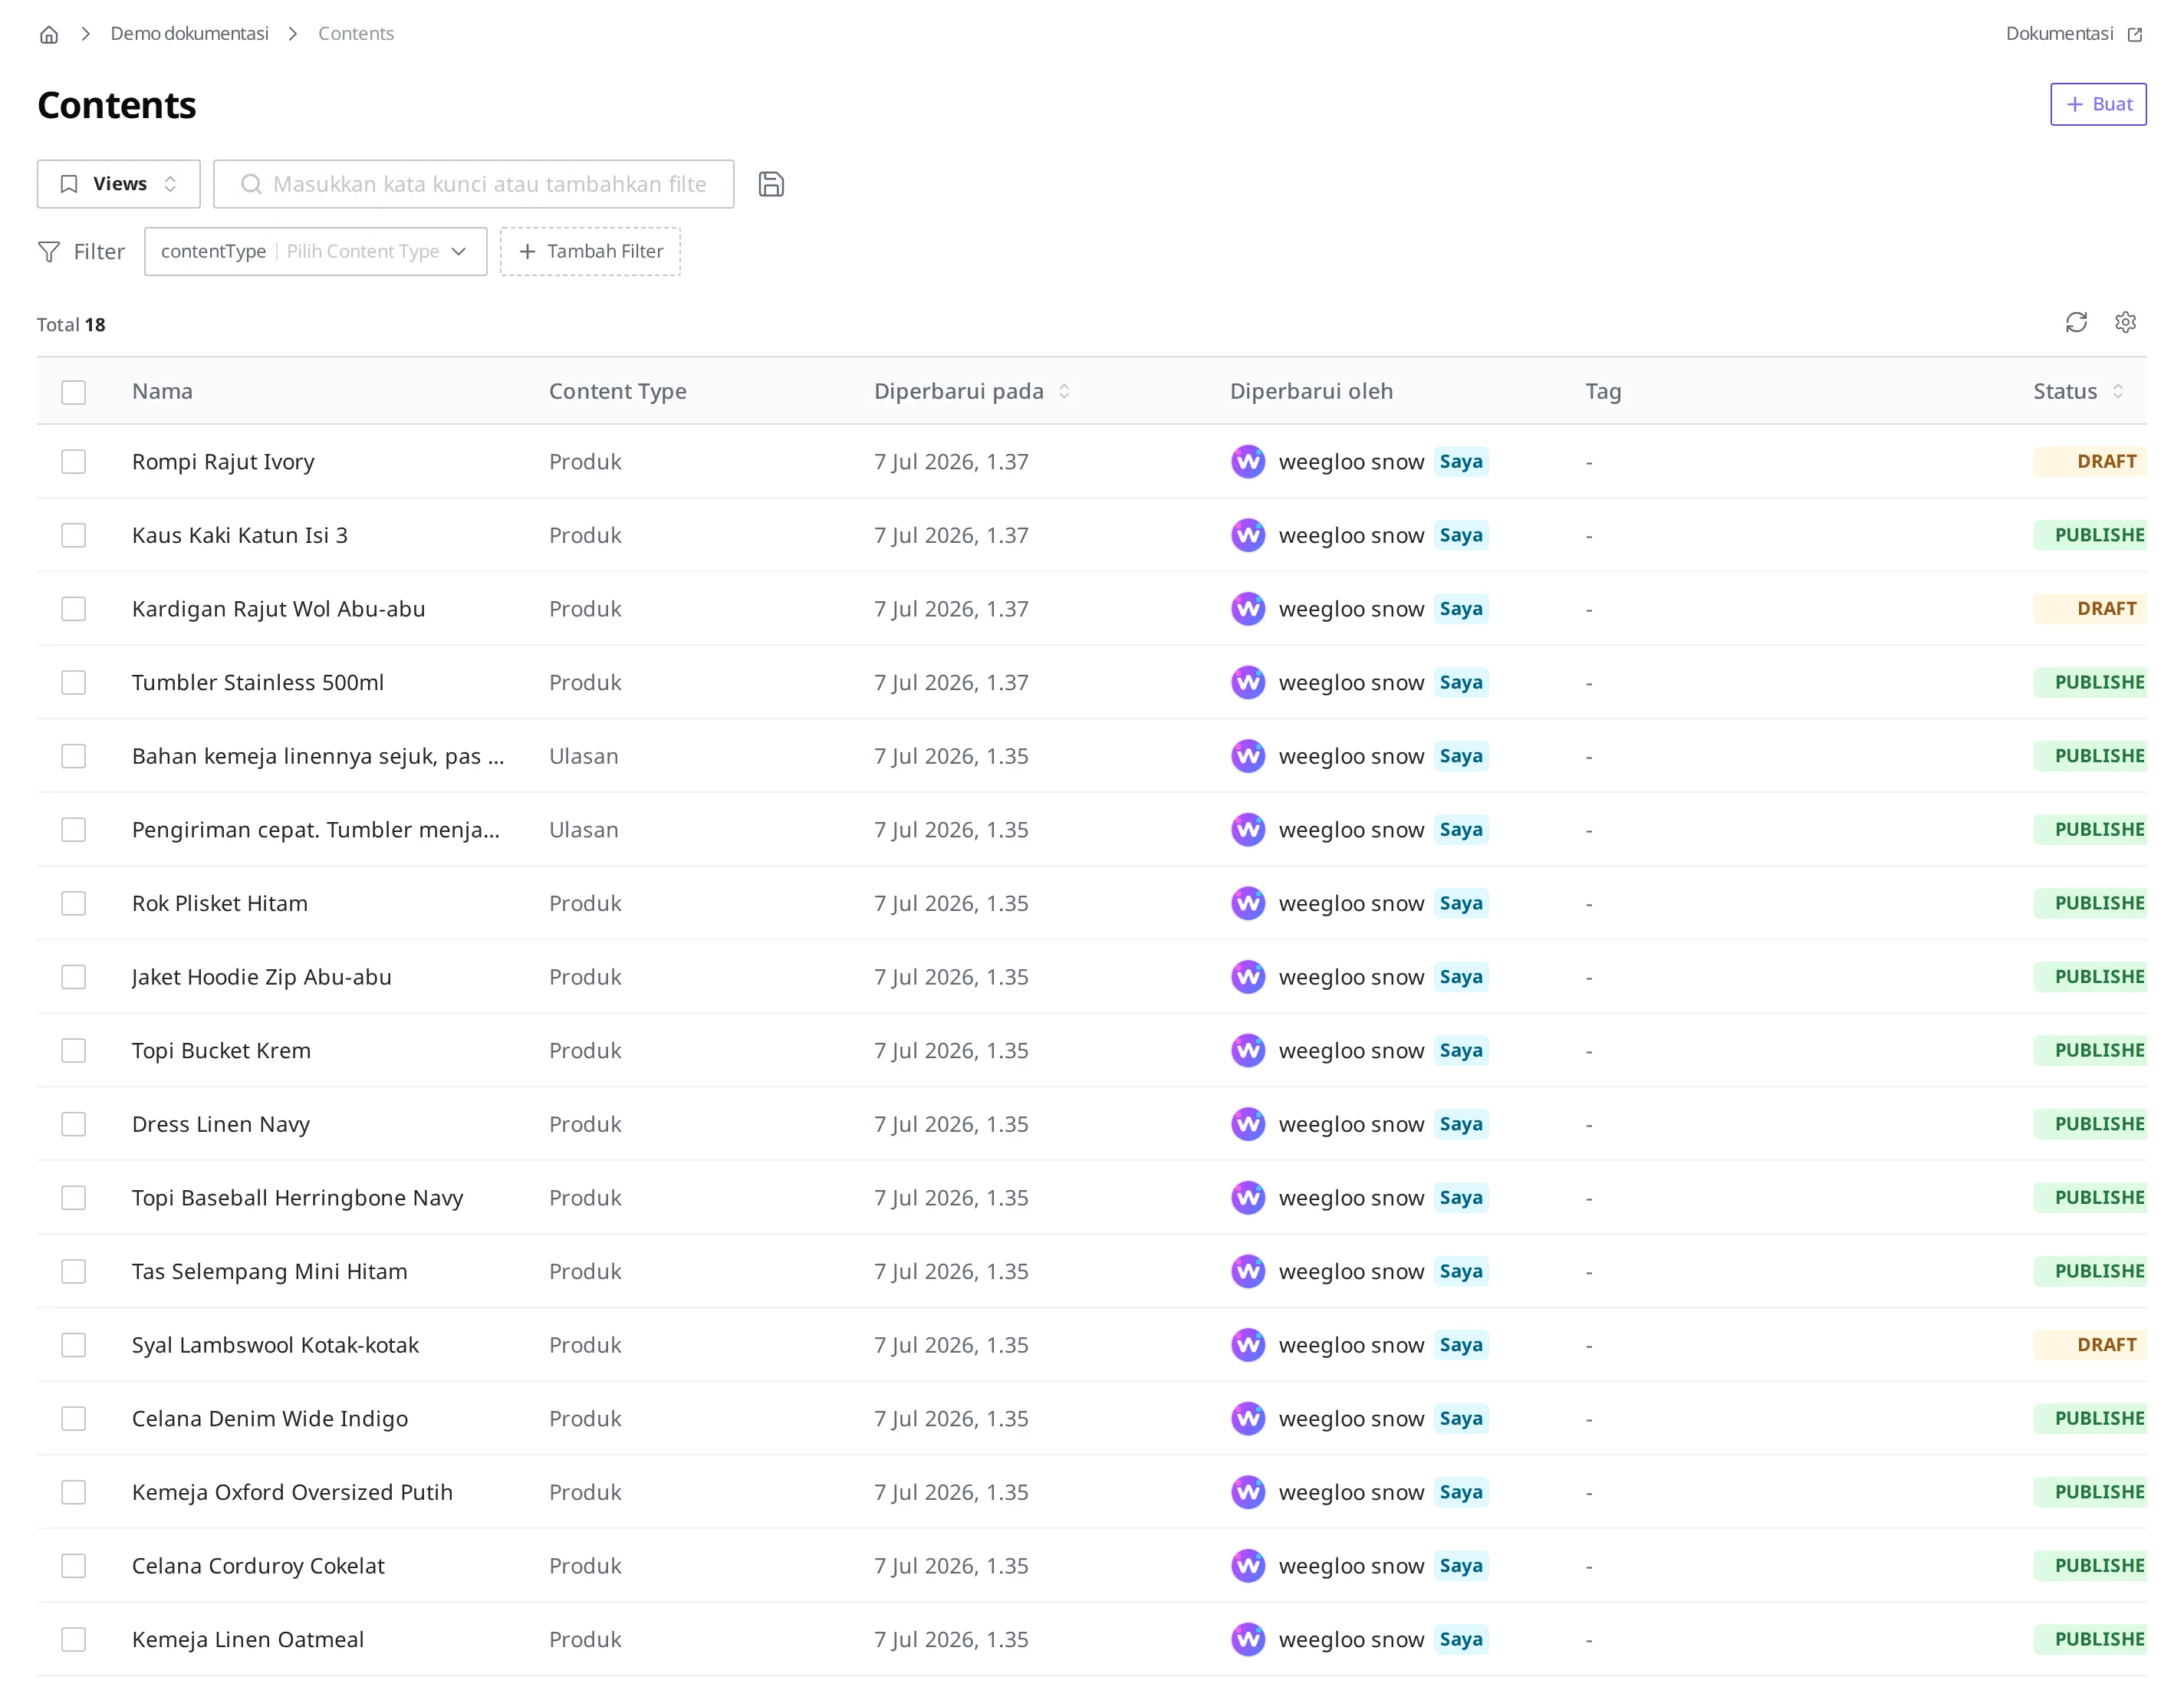The image size is (2184, 1687).
Task: Click the bookmark icon in Views button
Action: click(69, 184)
